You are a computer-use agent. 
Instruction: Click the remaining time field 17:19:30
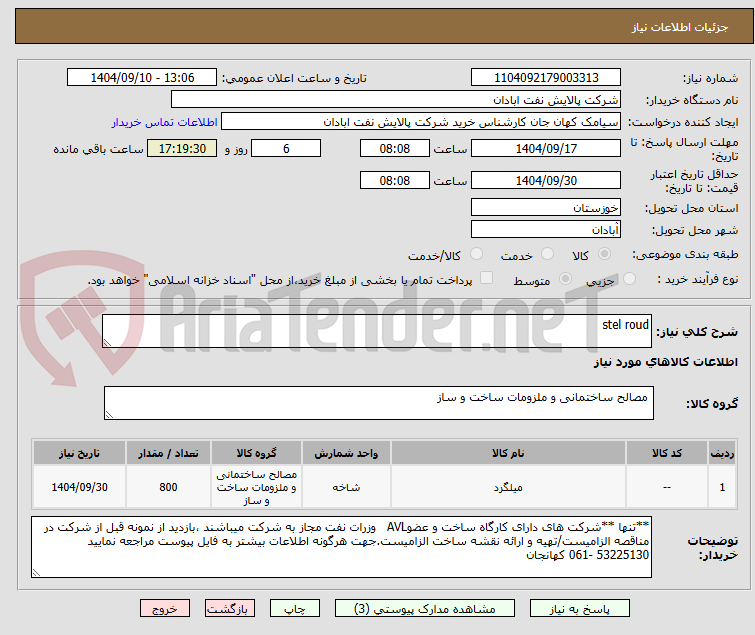[x=182, y=148]
